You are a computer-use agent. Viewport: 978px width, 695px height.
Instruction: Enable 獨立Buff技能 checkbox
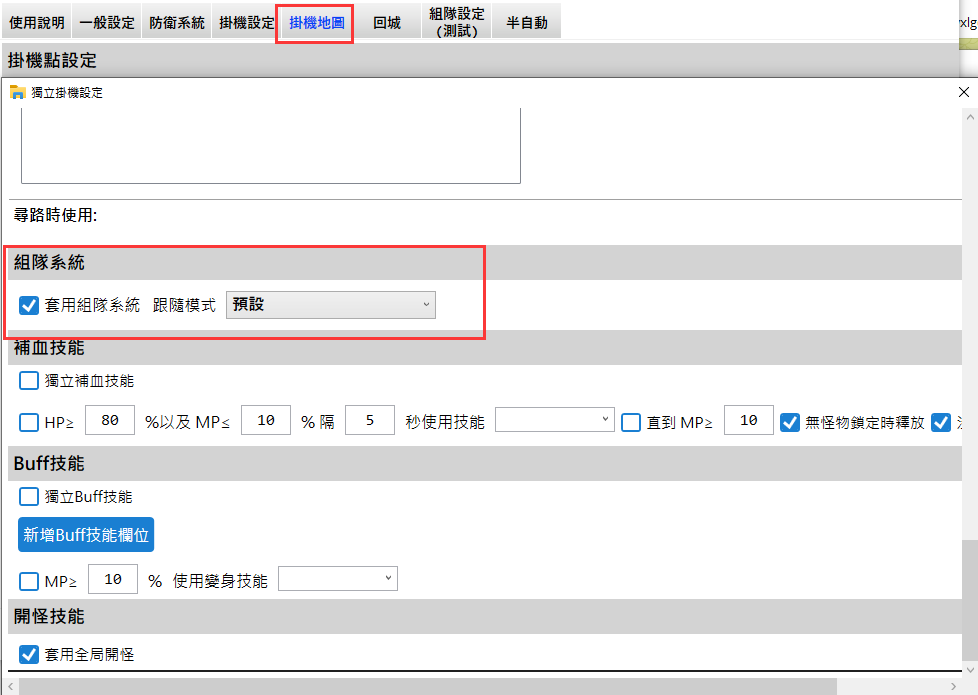point(29,496)
